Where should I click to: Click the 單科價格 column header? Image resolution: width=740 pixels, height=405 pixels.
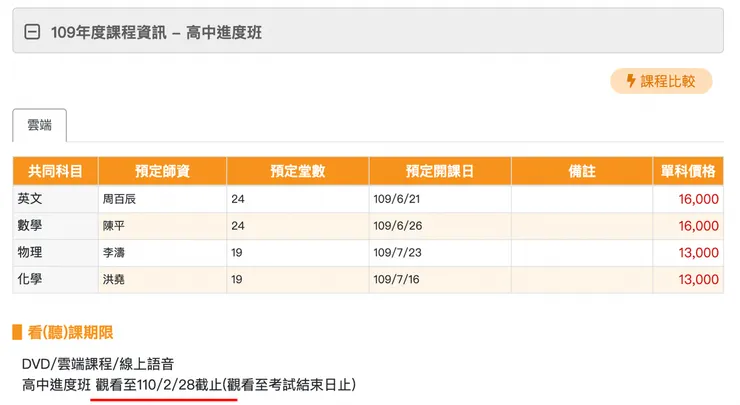point(688,171)
